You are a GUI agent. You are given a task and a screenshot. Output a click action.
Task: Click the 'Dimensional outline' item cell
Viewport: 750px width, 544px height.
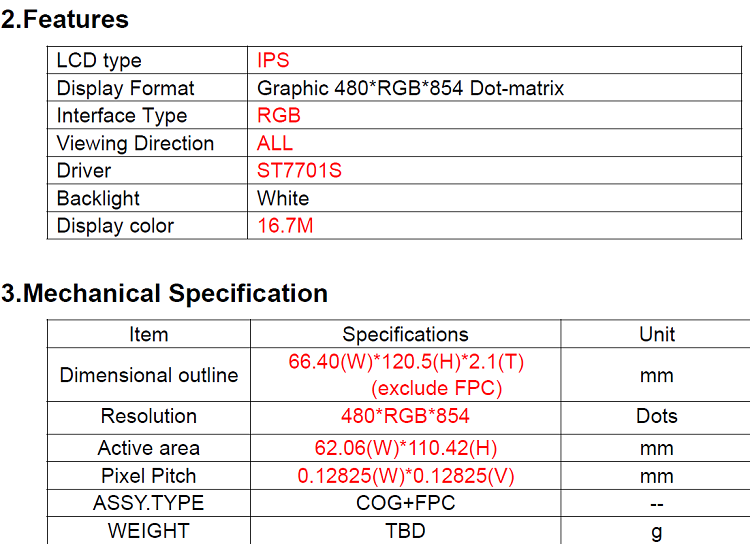[x=149, y=375]
